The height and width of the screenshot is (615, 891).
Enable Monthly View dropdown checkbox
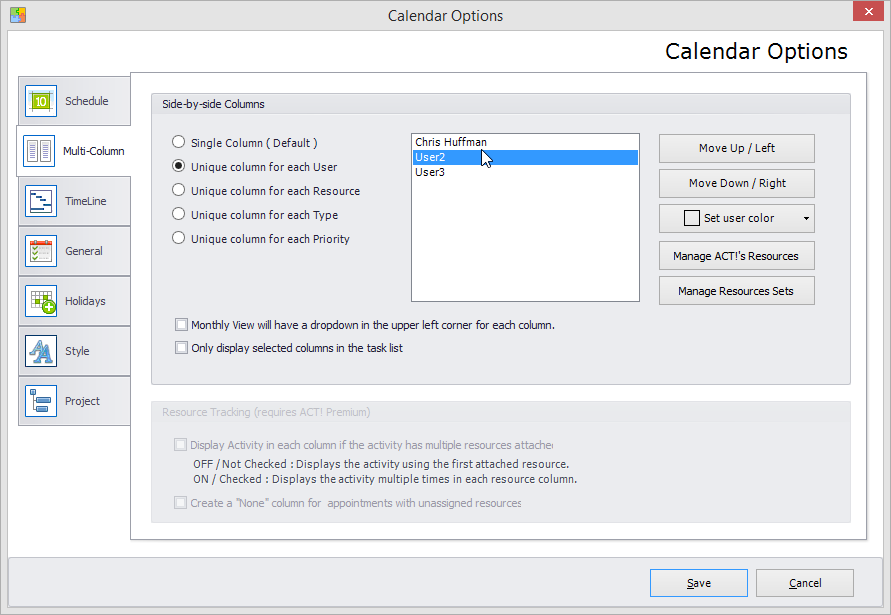181,325
